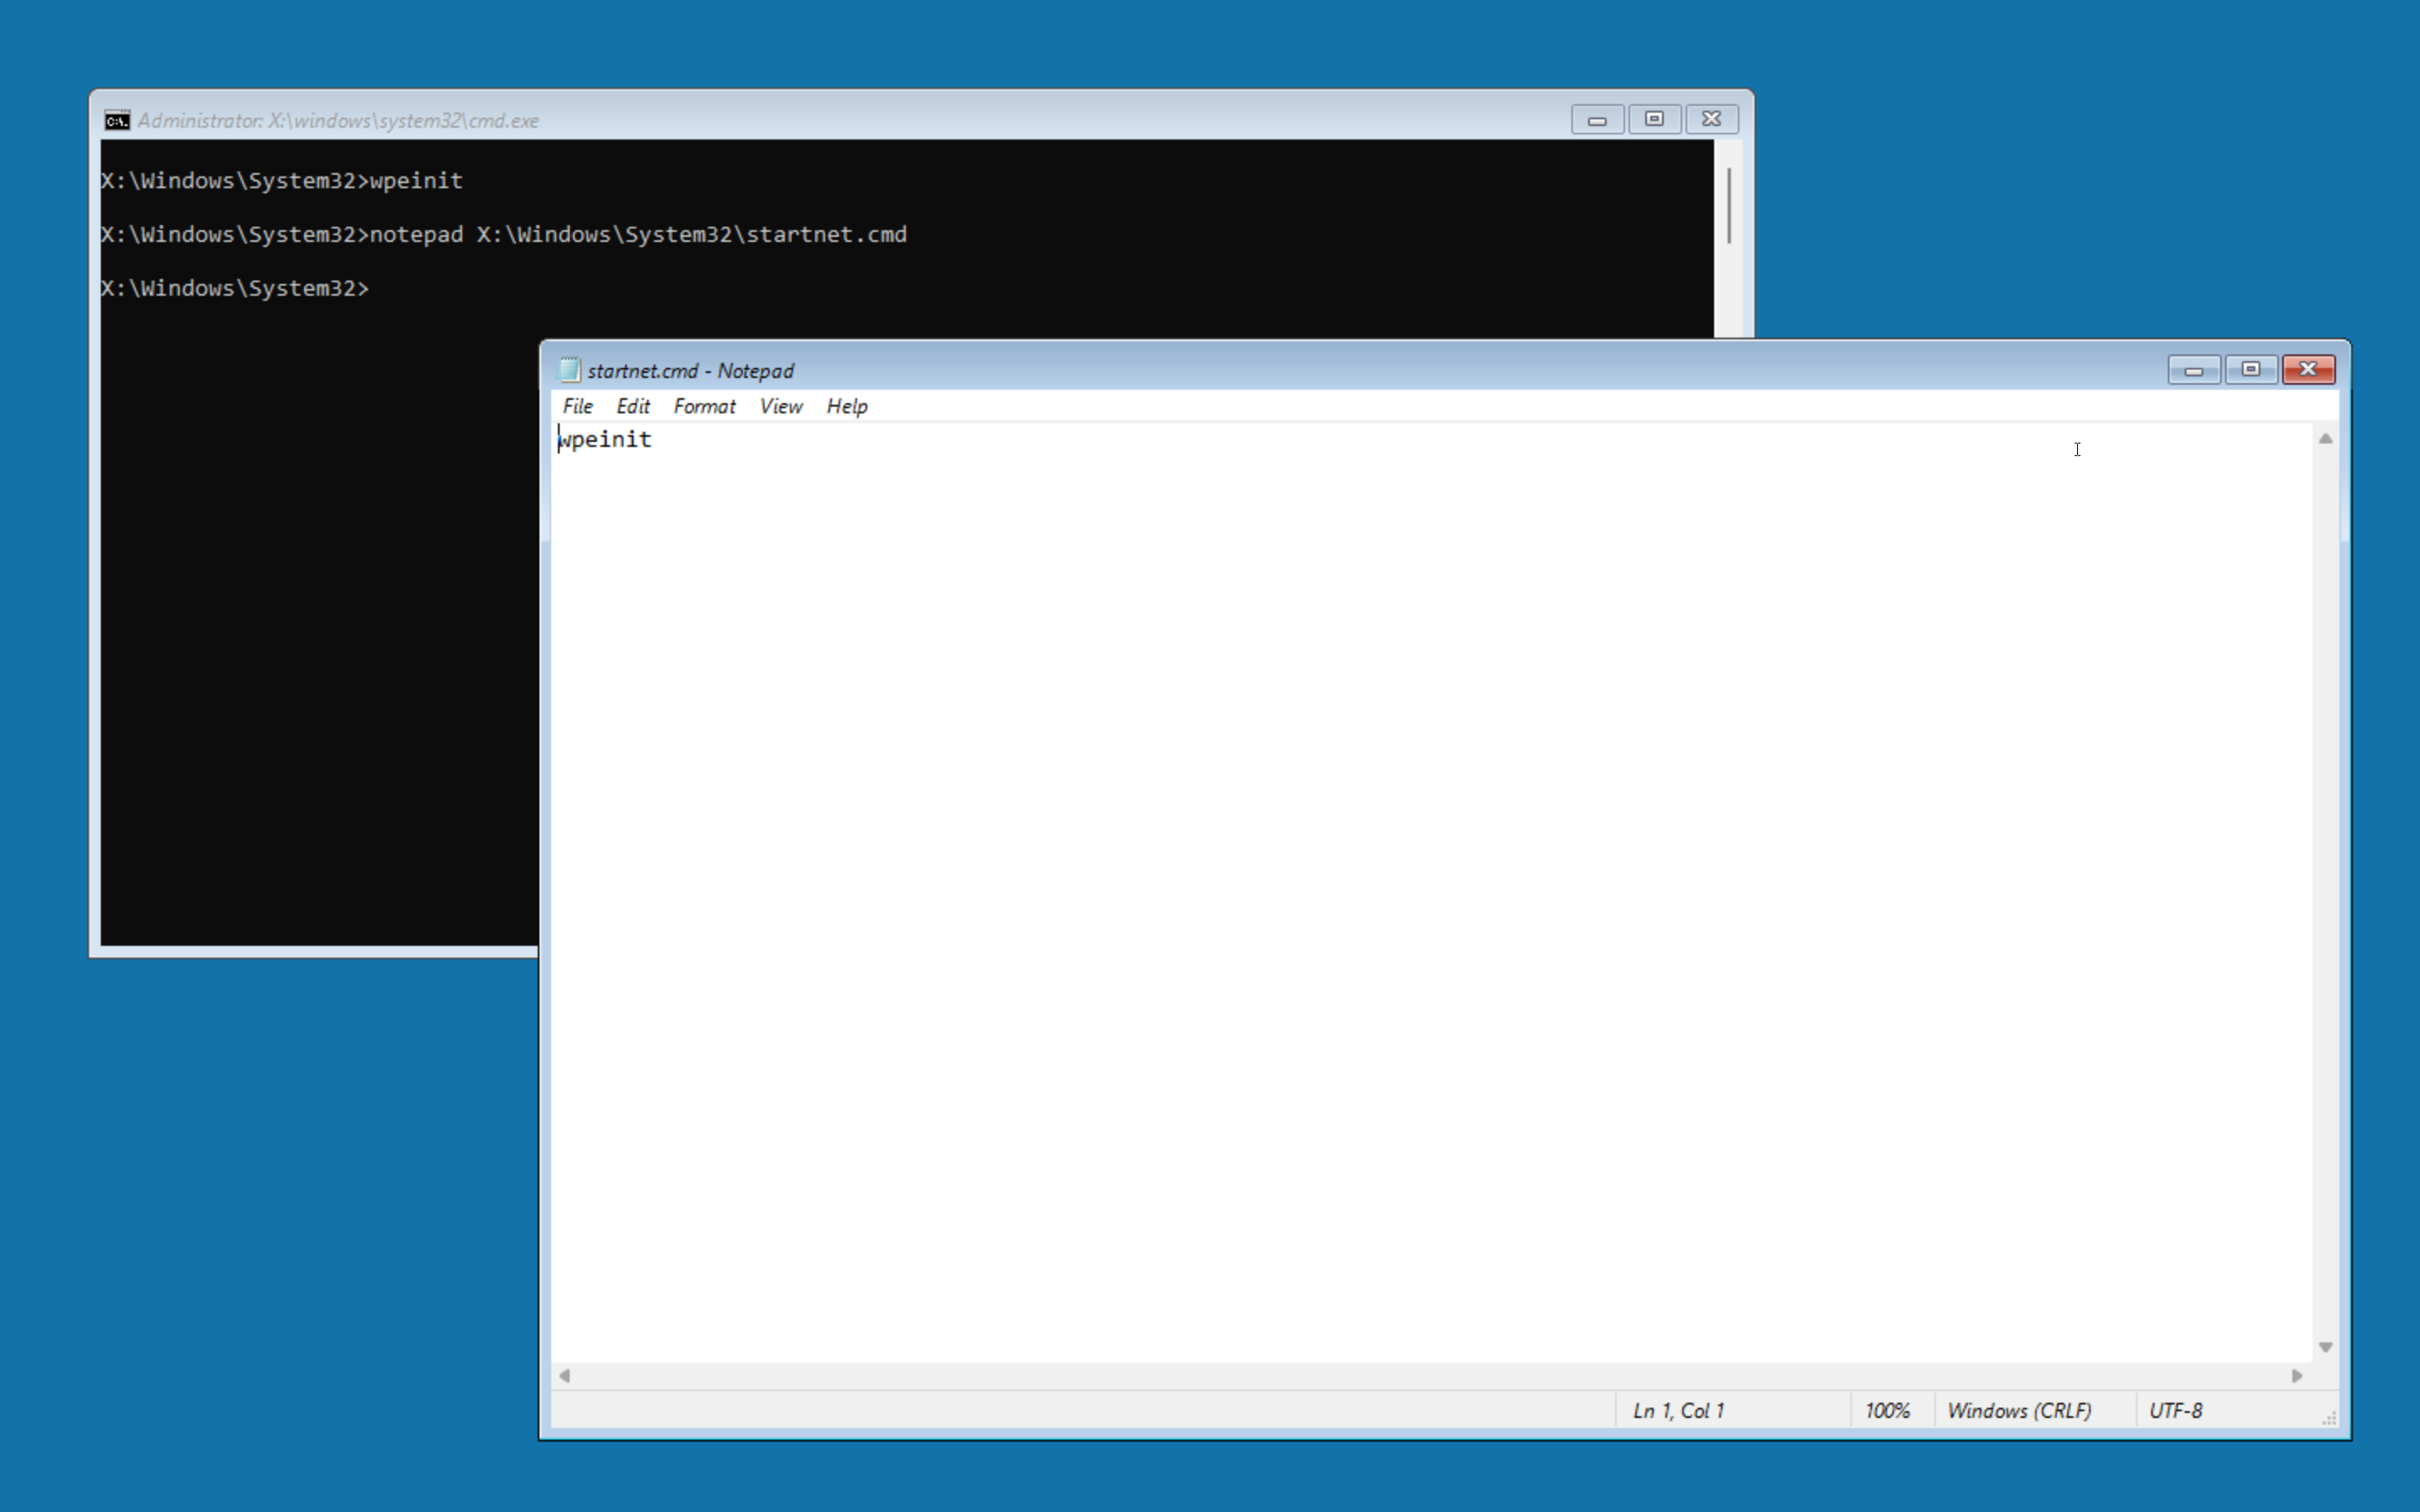Minimize the Notepad window
This screenshot has height=1512, width=2420.
coord(2194,370)
